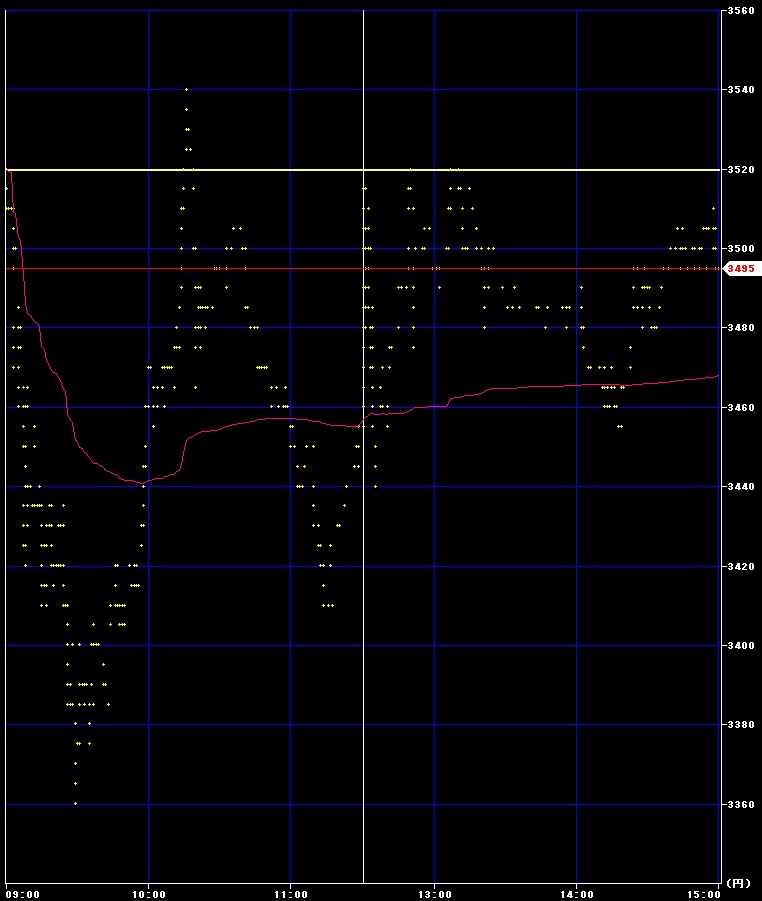
Task: Click the 3360 price axis label
Action: coord(741,805)
